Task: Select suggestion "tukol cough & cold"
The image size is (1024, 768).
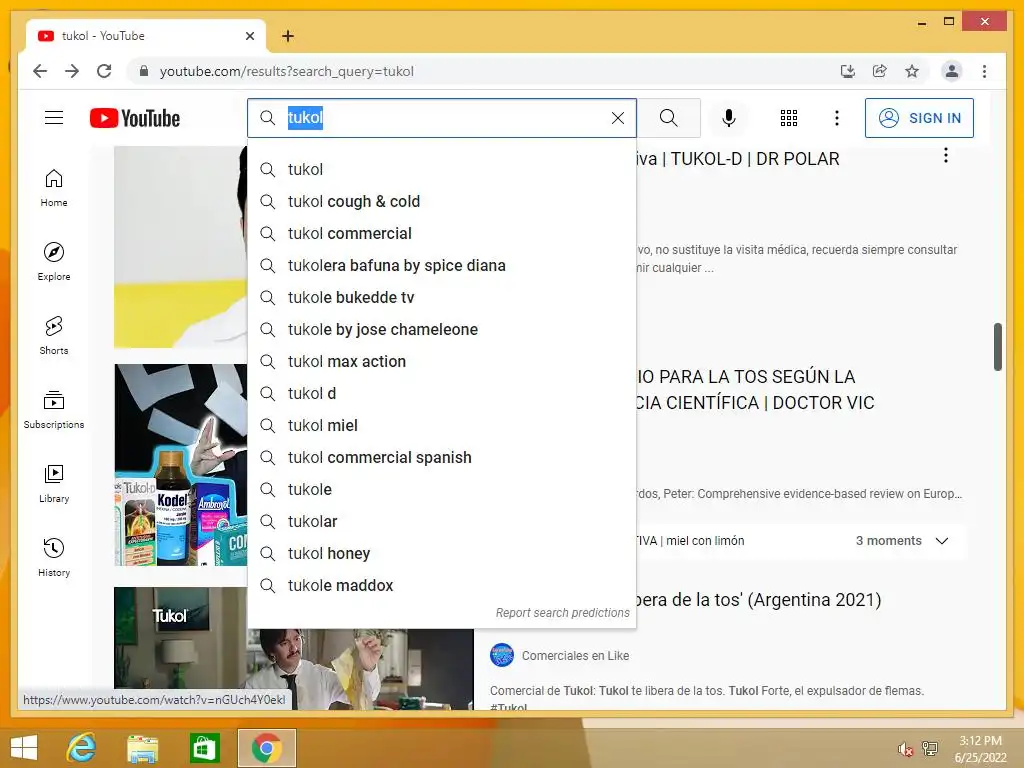Action: click(x=442, y=201)
